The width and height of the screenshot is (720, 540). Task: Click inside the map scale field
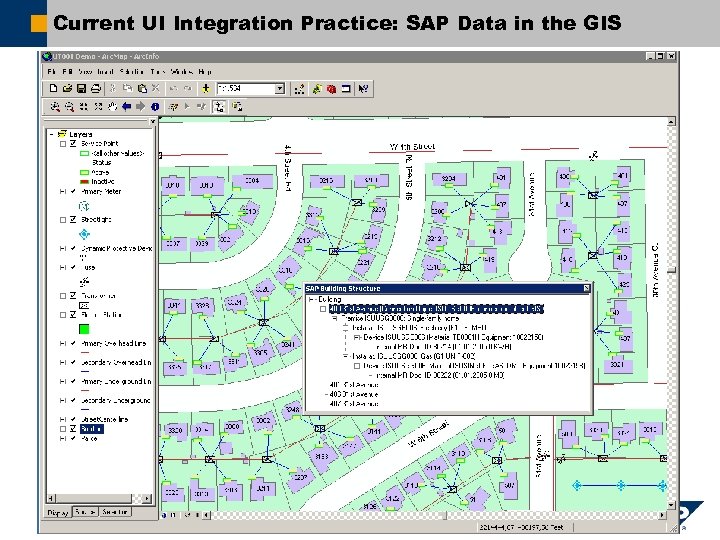pos(246,89)
